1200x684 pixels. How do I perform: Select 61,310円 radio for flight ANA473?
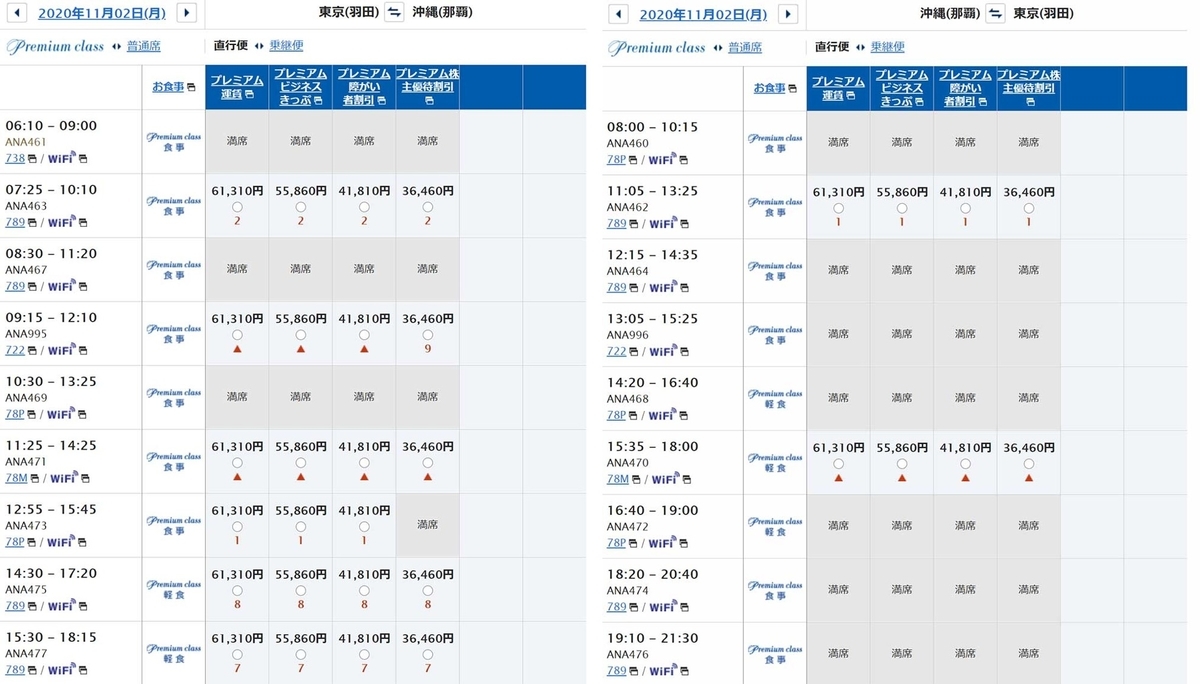pyautogui.click(x=237, y=527)
